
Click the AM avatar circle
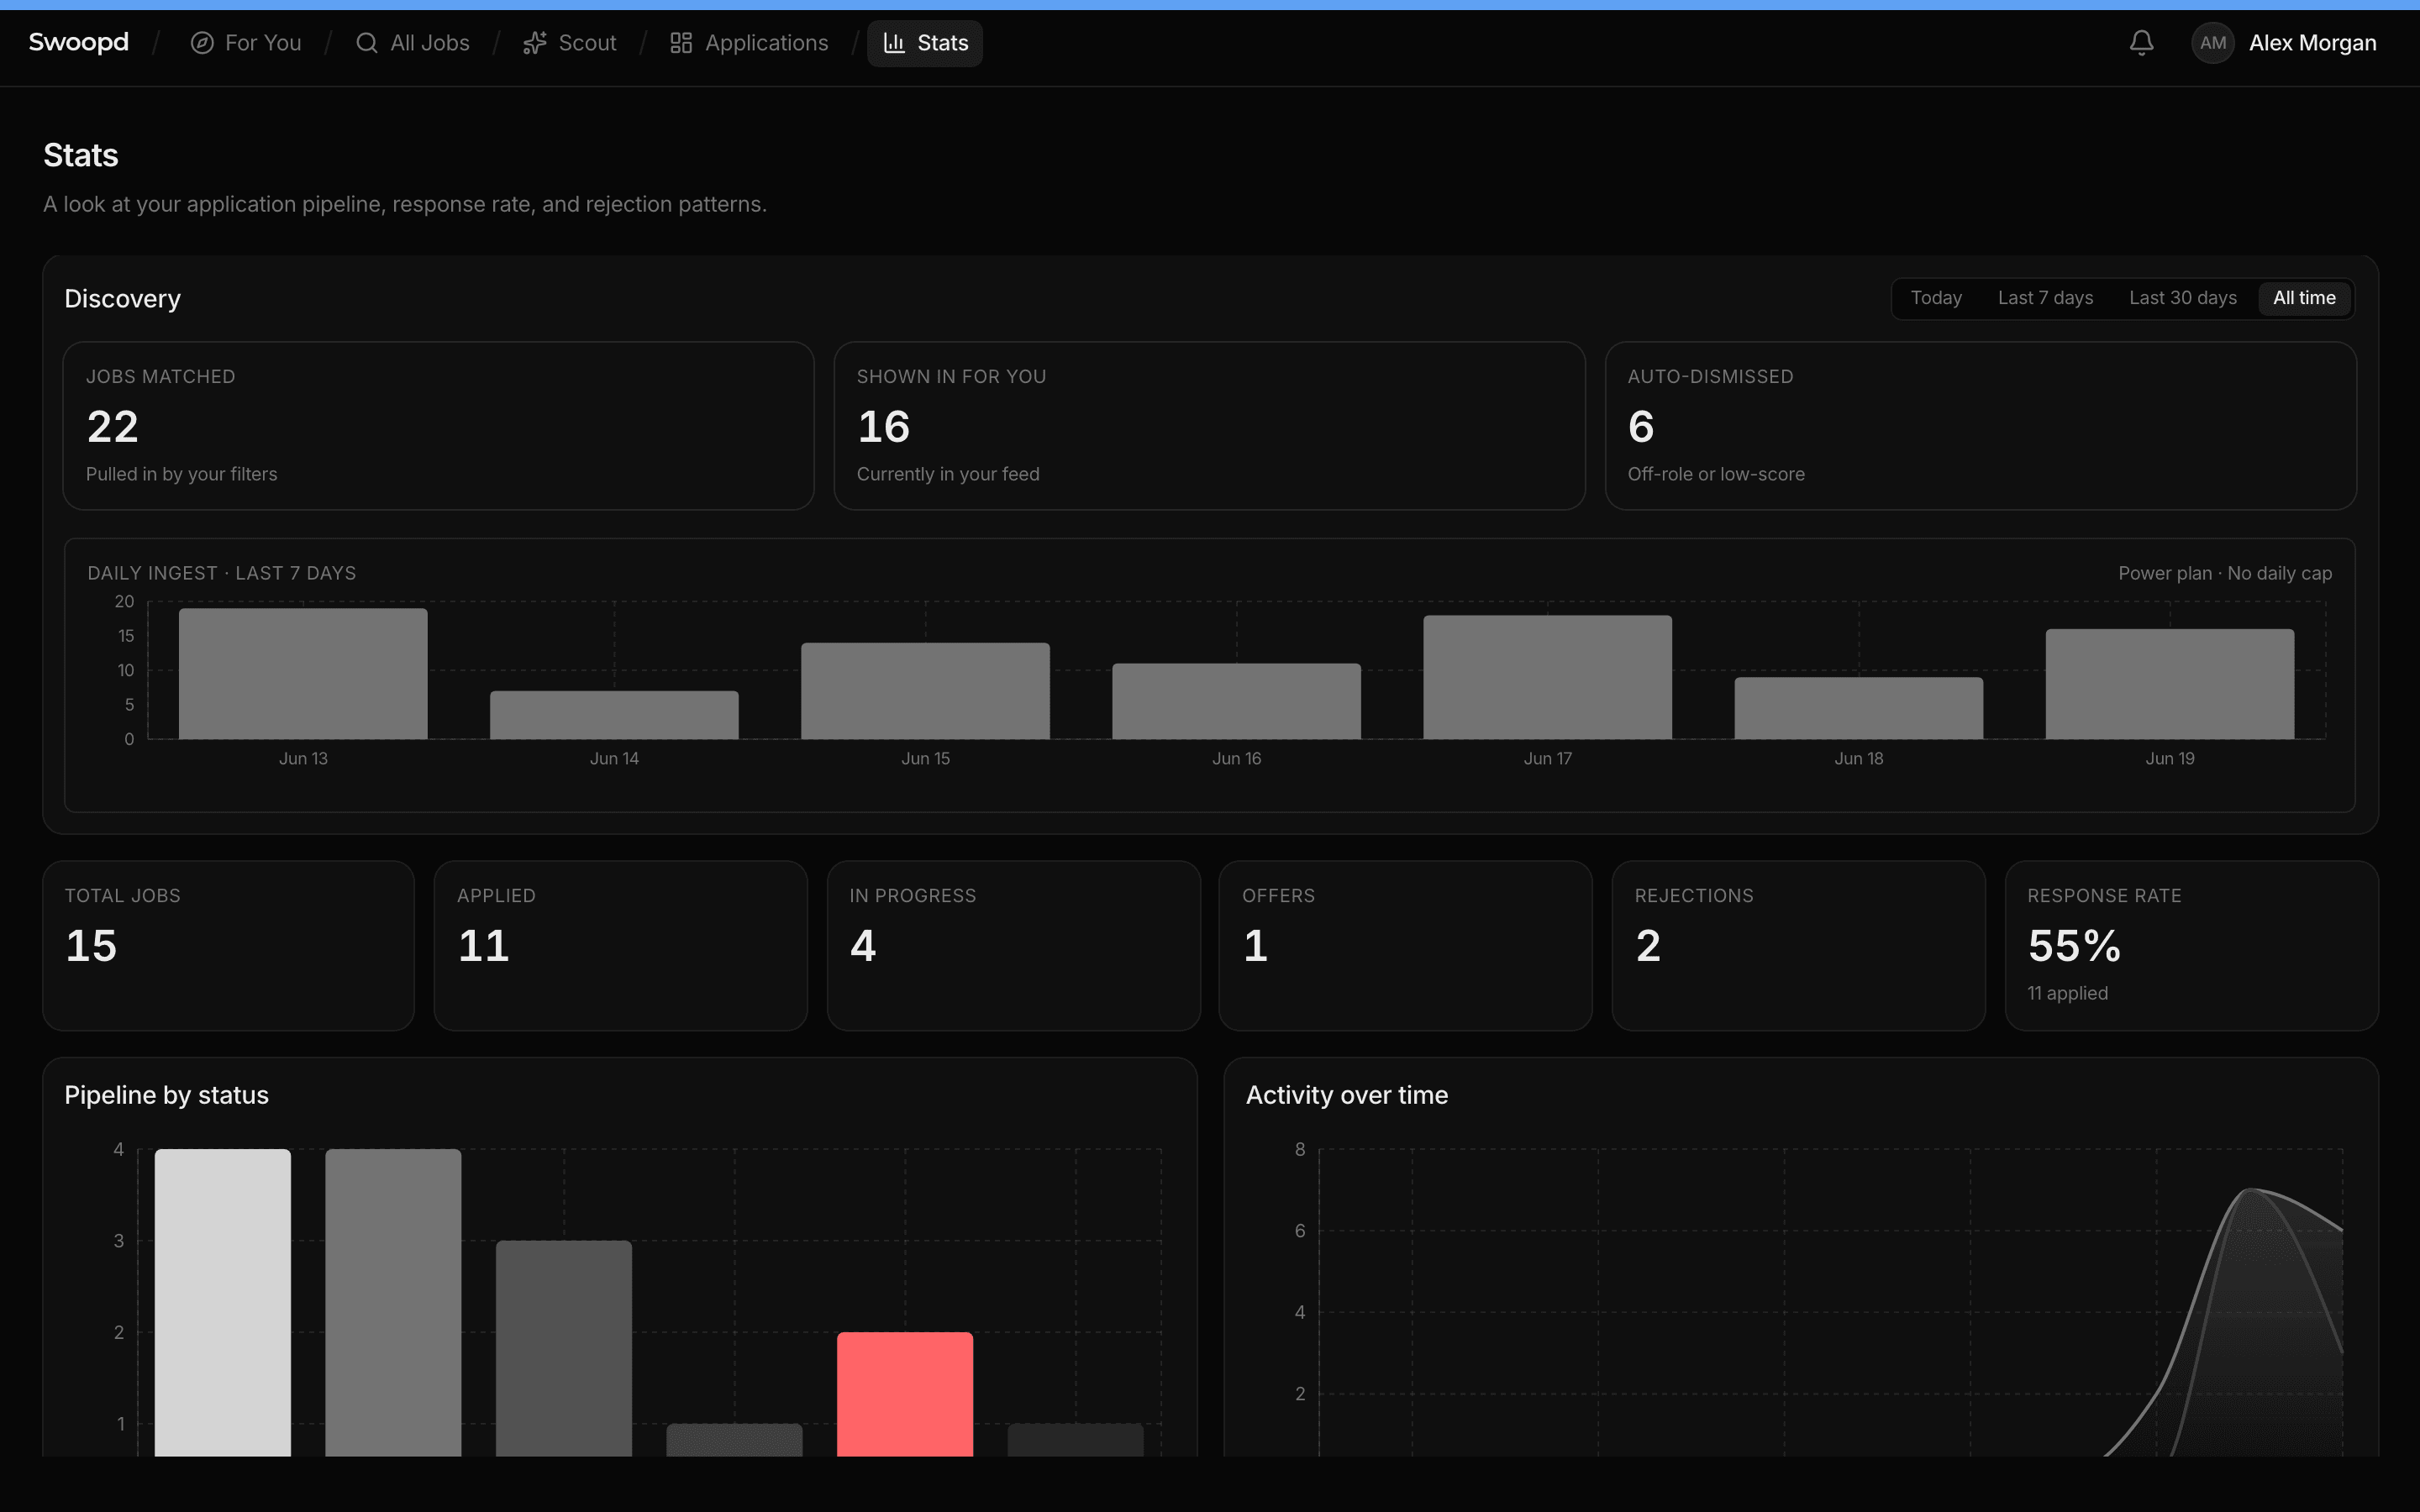coord(2212,43)
